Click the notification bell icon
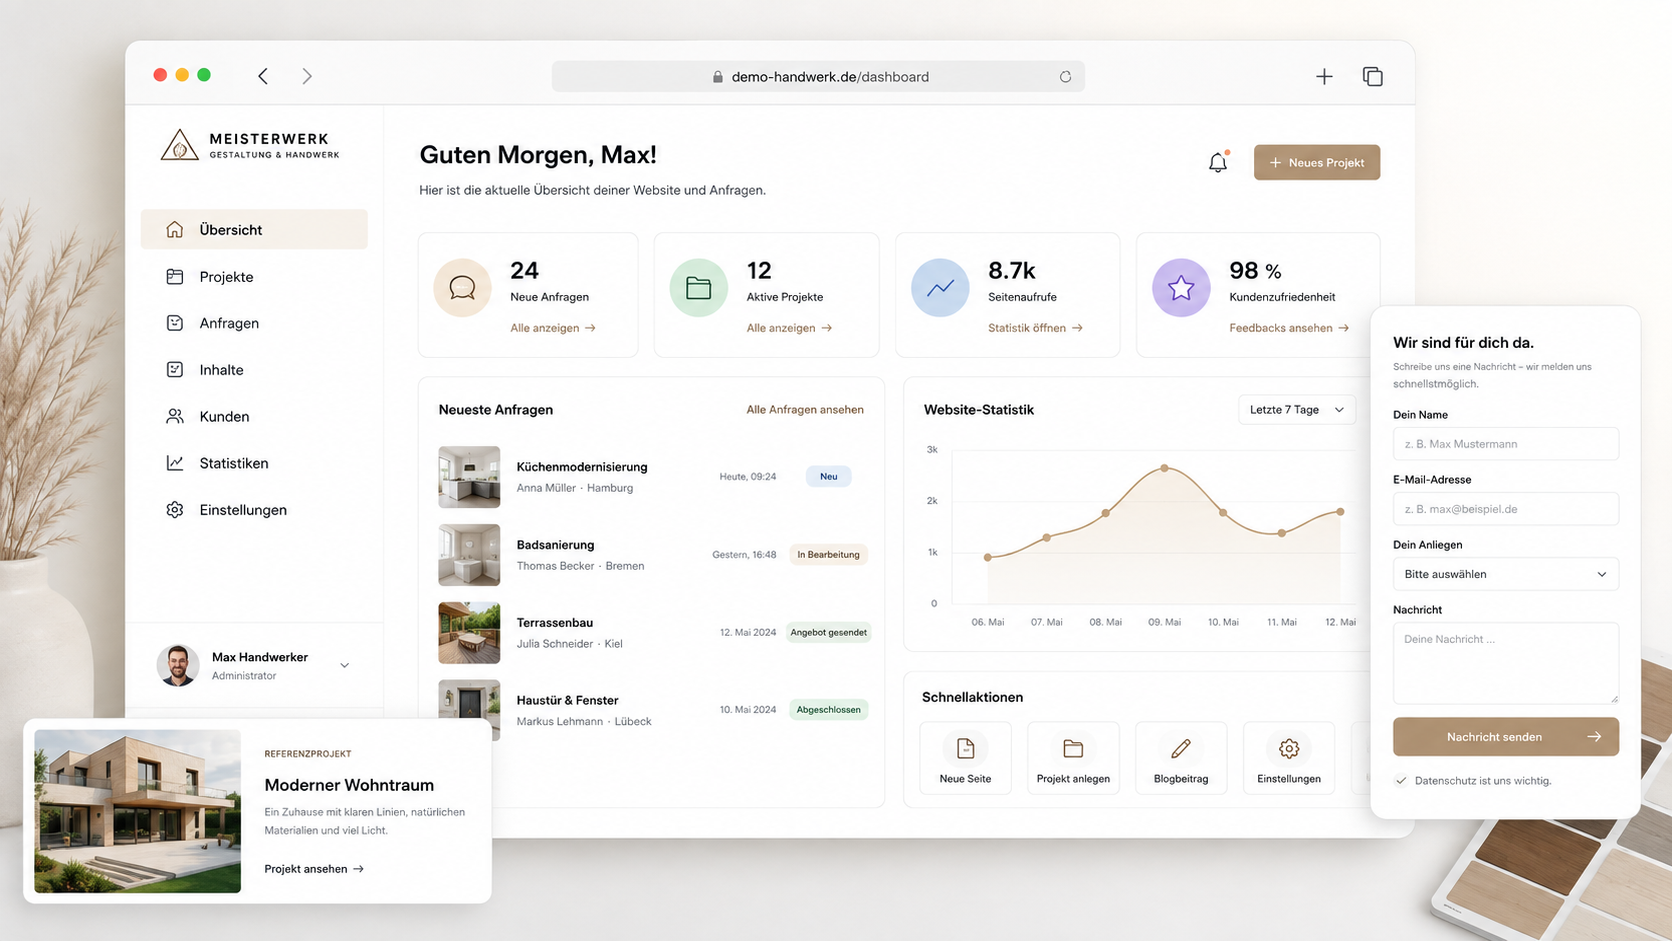Viewport: 1672px width, 941px height. (x=1217, y=162)
